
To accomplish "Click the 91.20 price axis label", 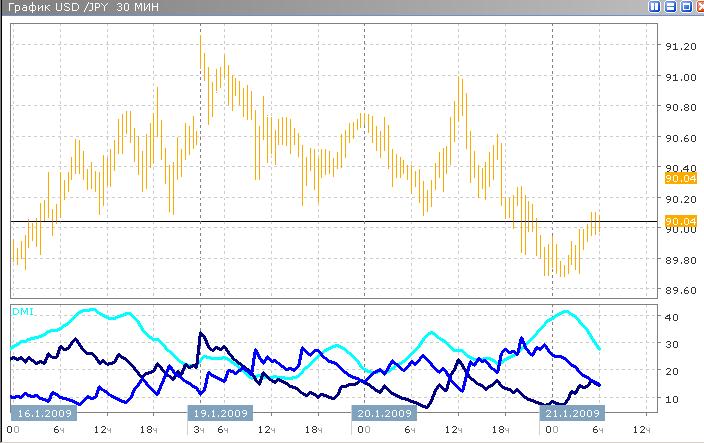I will coord(680,46).
